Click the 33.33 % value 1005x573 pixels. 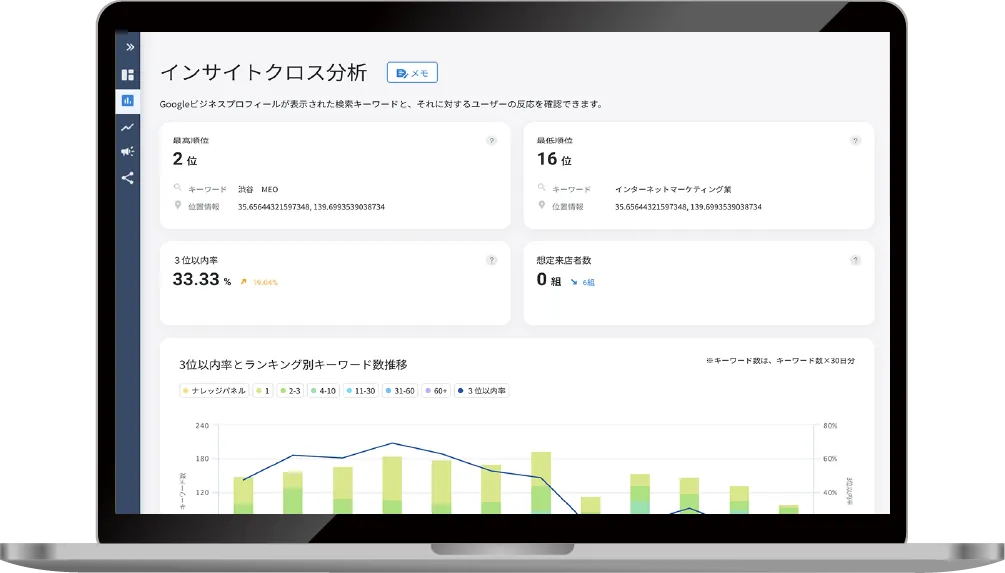click(x=202, y=279)
